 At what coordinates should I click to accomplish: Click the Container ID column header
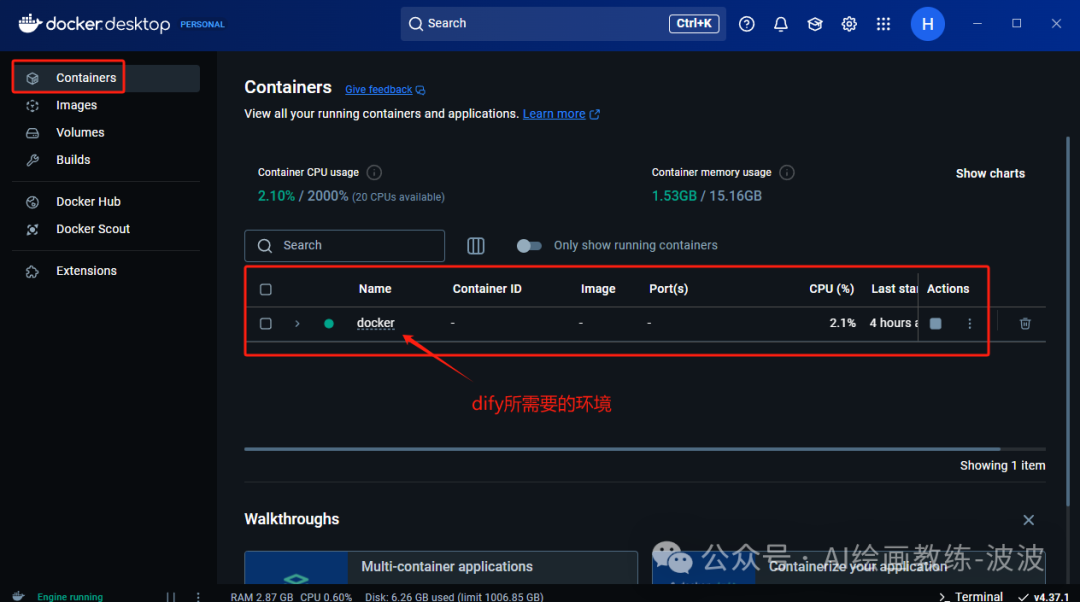(x=487, y=289)
